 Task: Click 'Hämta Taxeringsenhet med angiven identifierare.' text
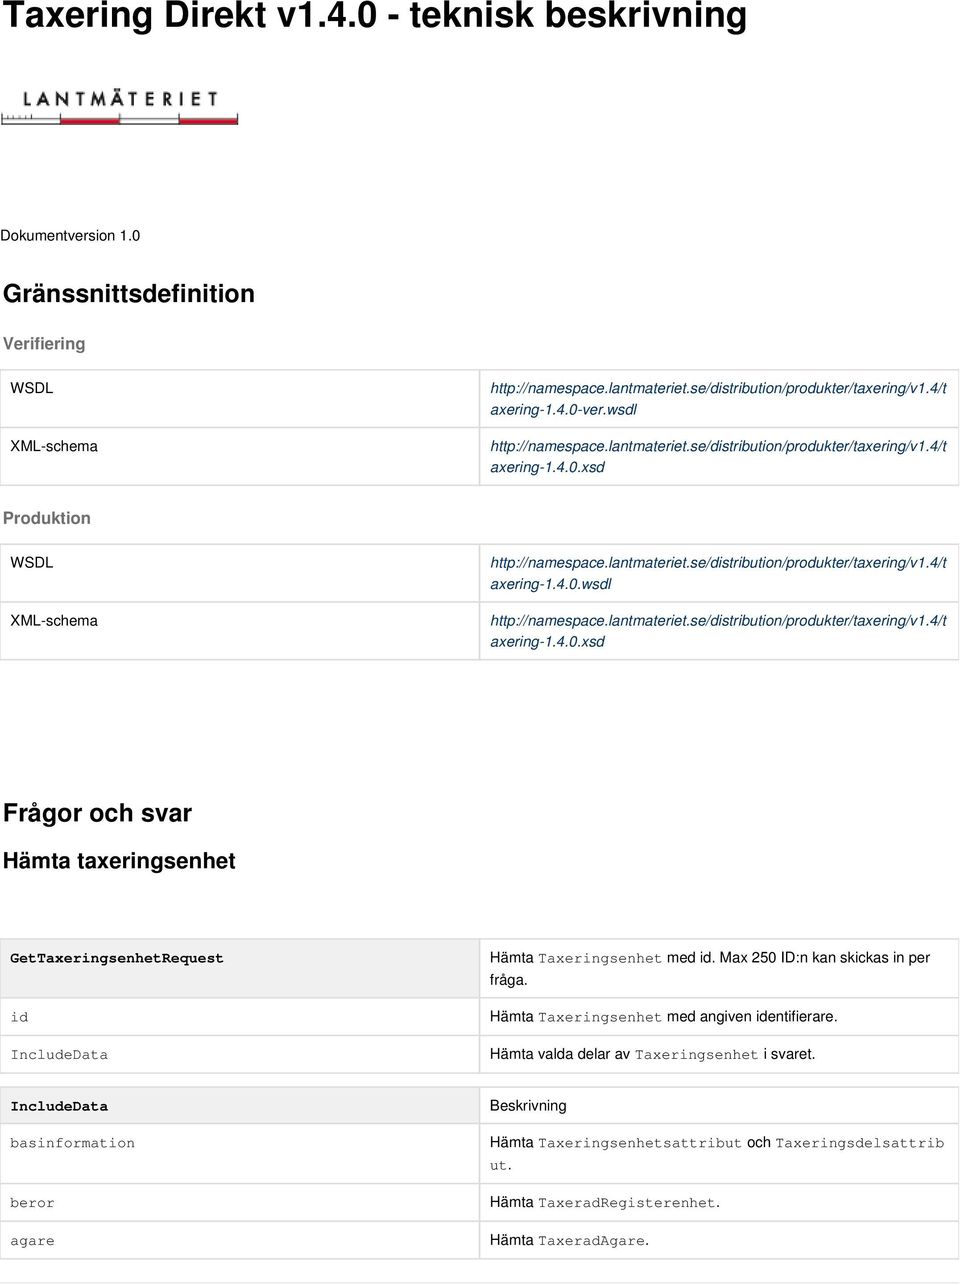click(x=664, y=1017)
